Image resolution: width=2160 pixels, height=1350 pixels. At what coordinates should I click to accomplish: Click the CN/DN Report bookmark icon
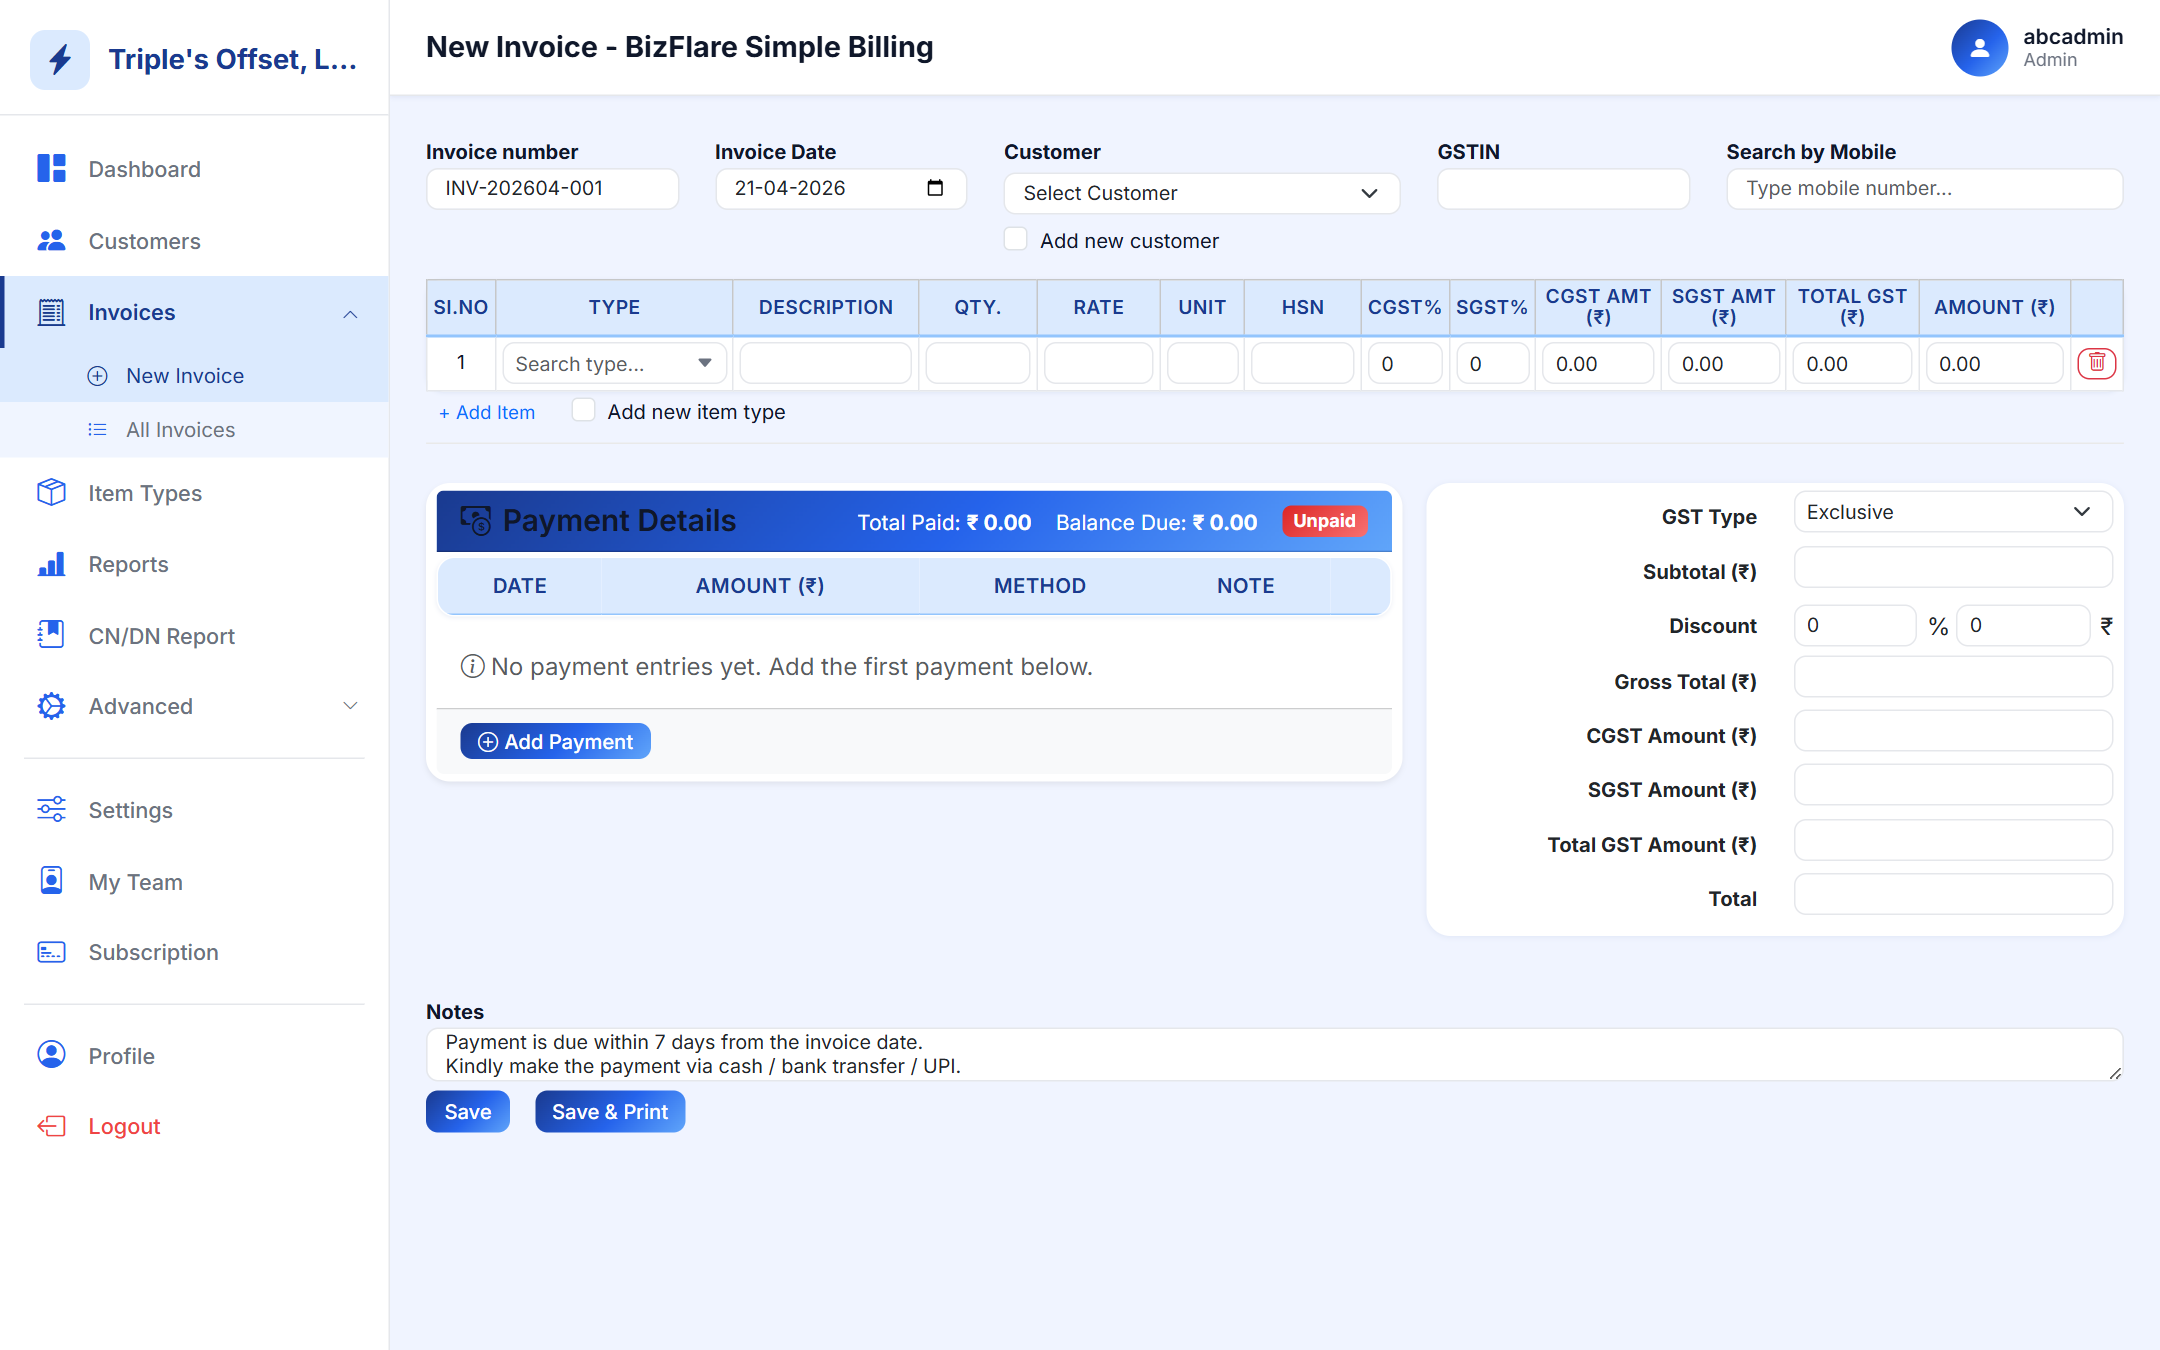point(51,635)
